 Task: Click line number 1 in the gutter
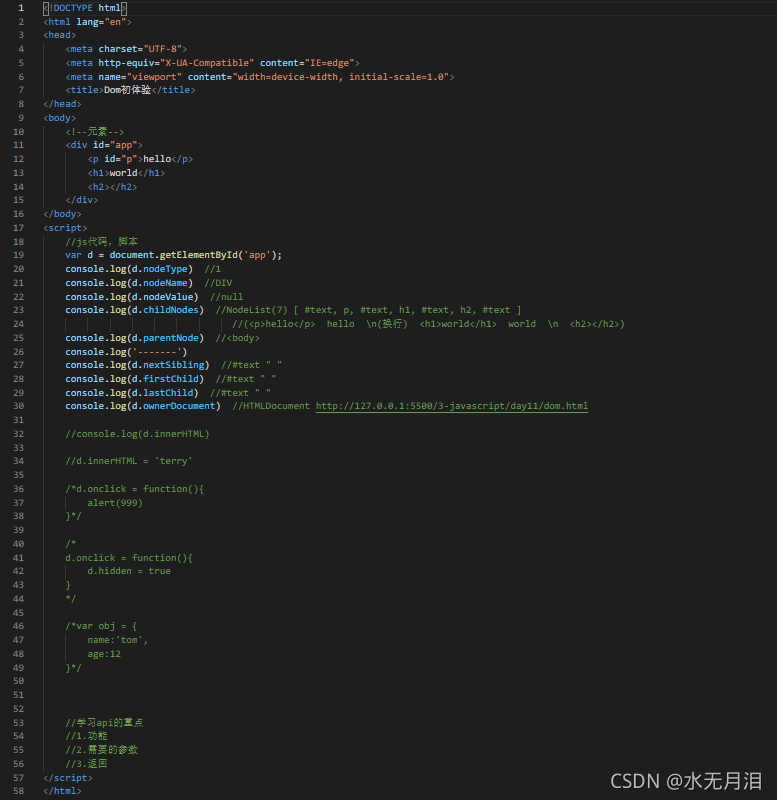21,8
